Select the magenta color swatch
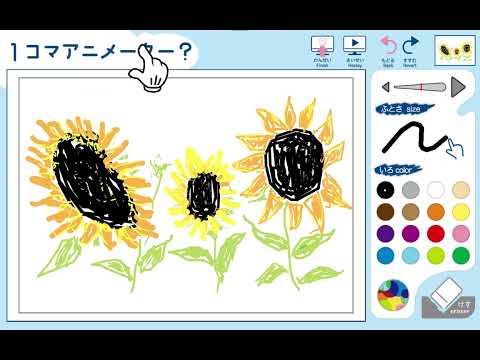The width and height of the screenshot is (480, 360). [x=411, y=234]
